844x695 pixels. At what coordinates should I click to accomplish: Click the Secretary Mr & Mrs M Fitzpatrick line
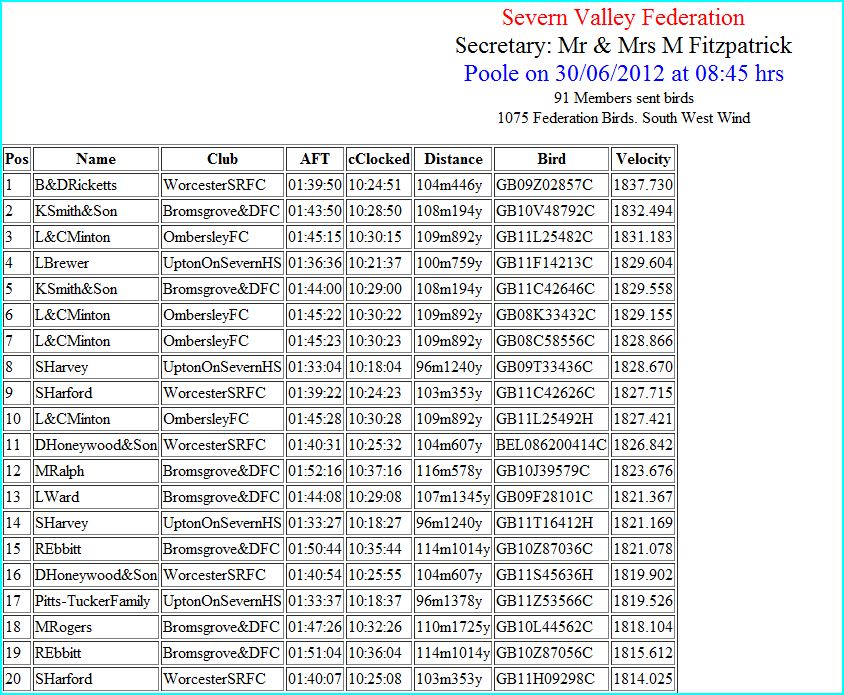point(623,46)
